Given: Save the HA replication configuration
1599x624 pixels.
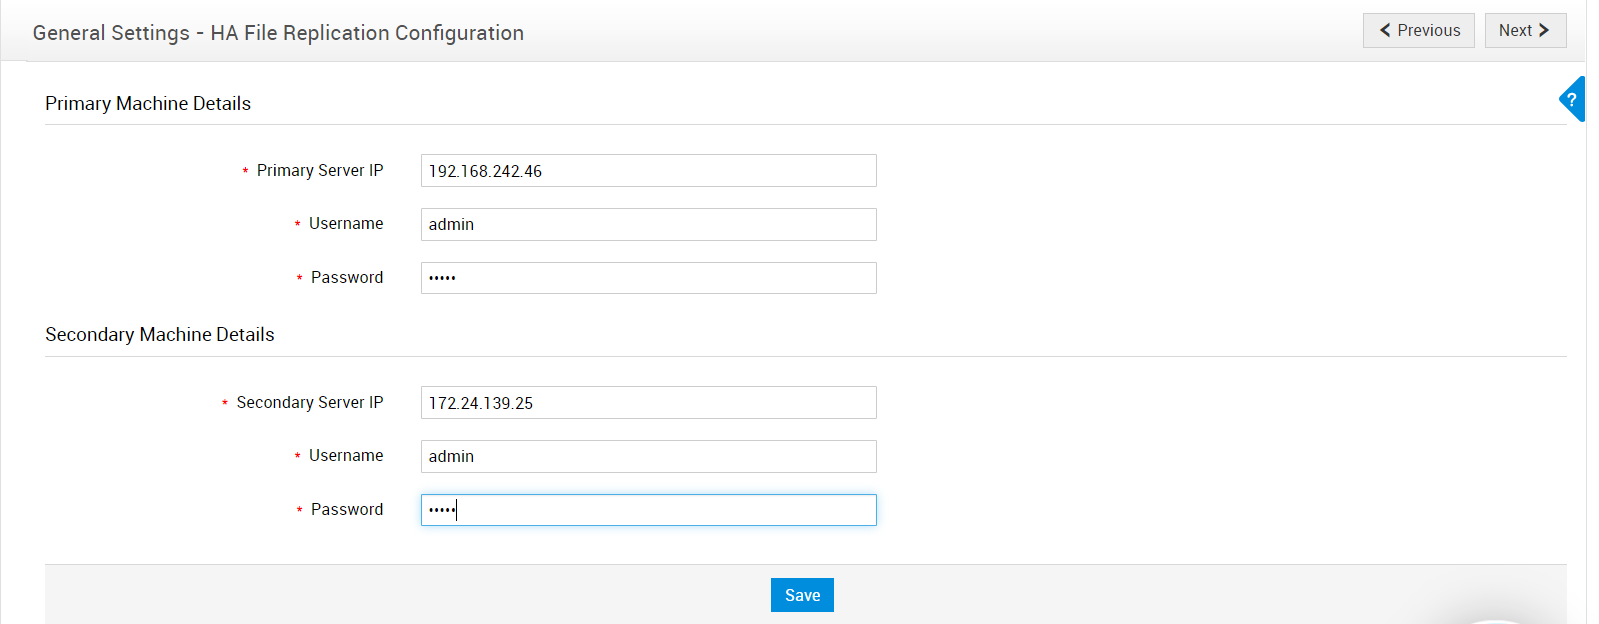Looking at the screenshot, I should click(802, 595).
